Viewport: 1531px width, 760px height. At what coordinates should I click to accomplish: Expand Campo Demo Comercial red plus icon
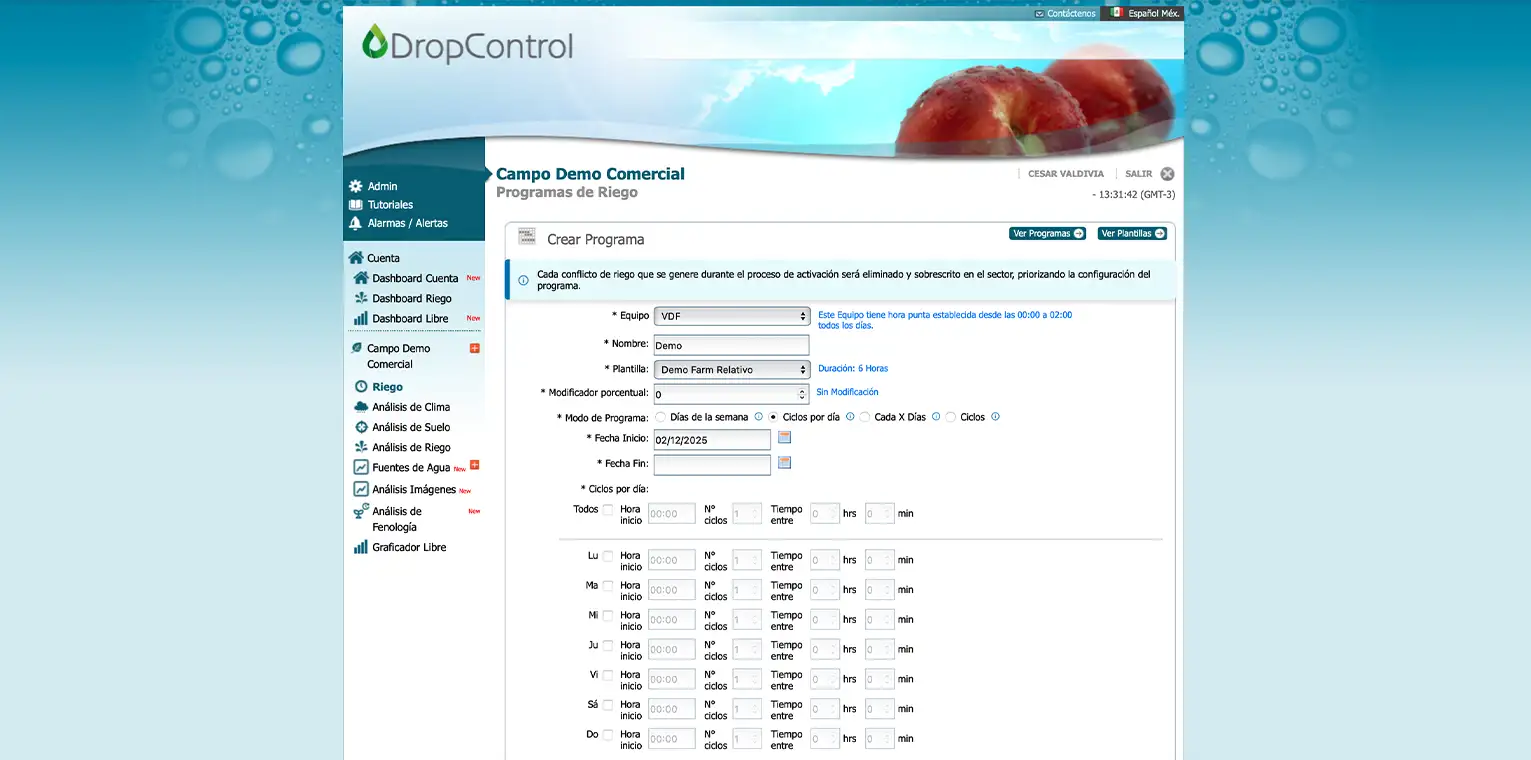pos(474,349)
